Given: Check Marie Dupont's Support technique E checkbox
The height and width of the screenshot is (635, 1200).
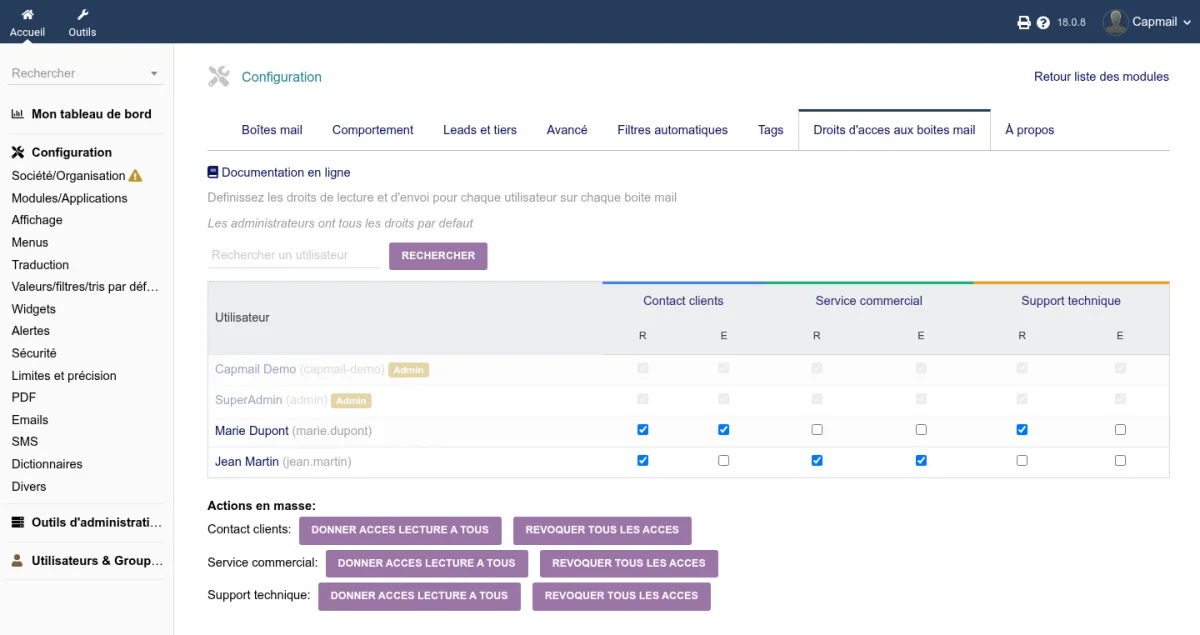Looking at the screenshot, I should coord(1120,430).
